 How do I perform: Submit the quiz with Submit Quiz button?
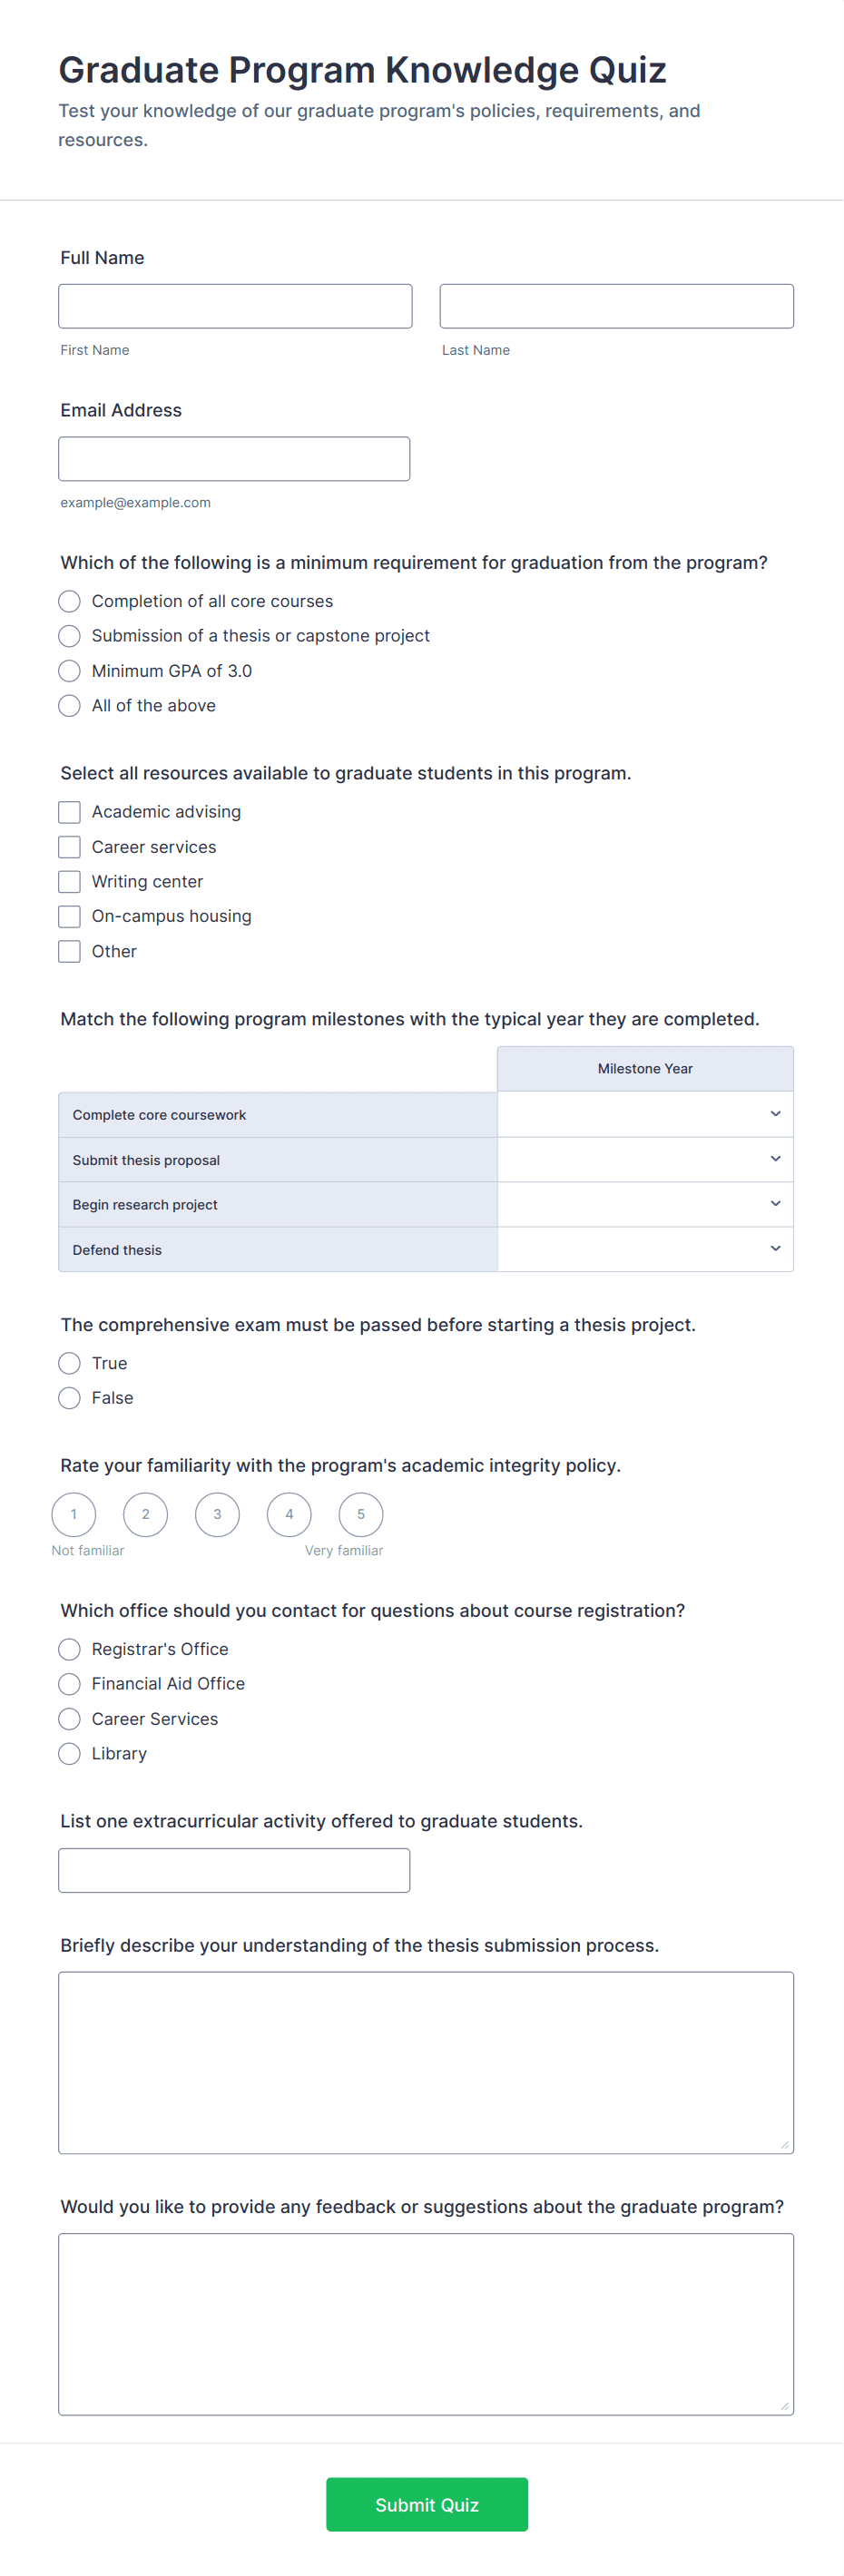point(427,2504)
